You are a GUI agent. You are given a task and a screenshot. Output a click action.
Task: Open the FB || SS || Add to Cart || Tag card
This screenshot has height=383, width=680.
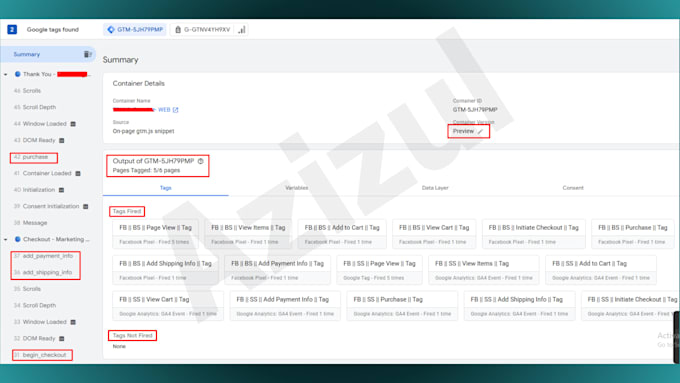click(601, 270)
